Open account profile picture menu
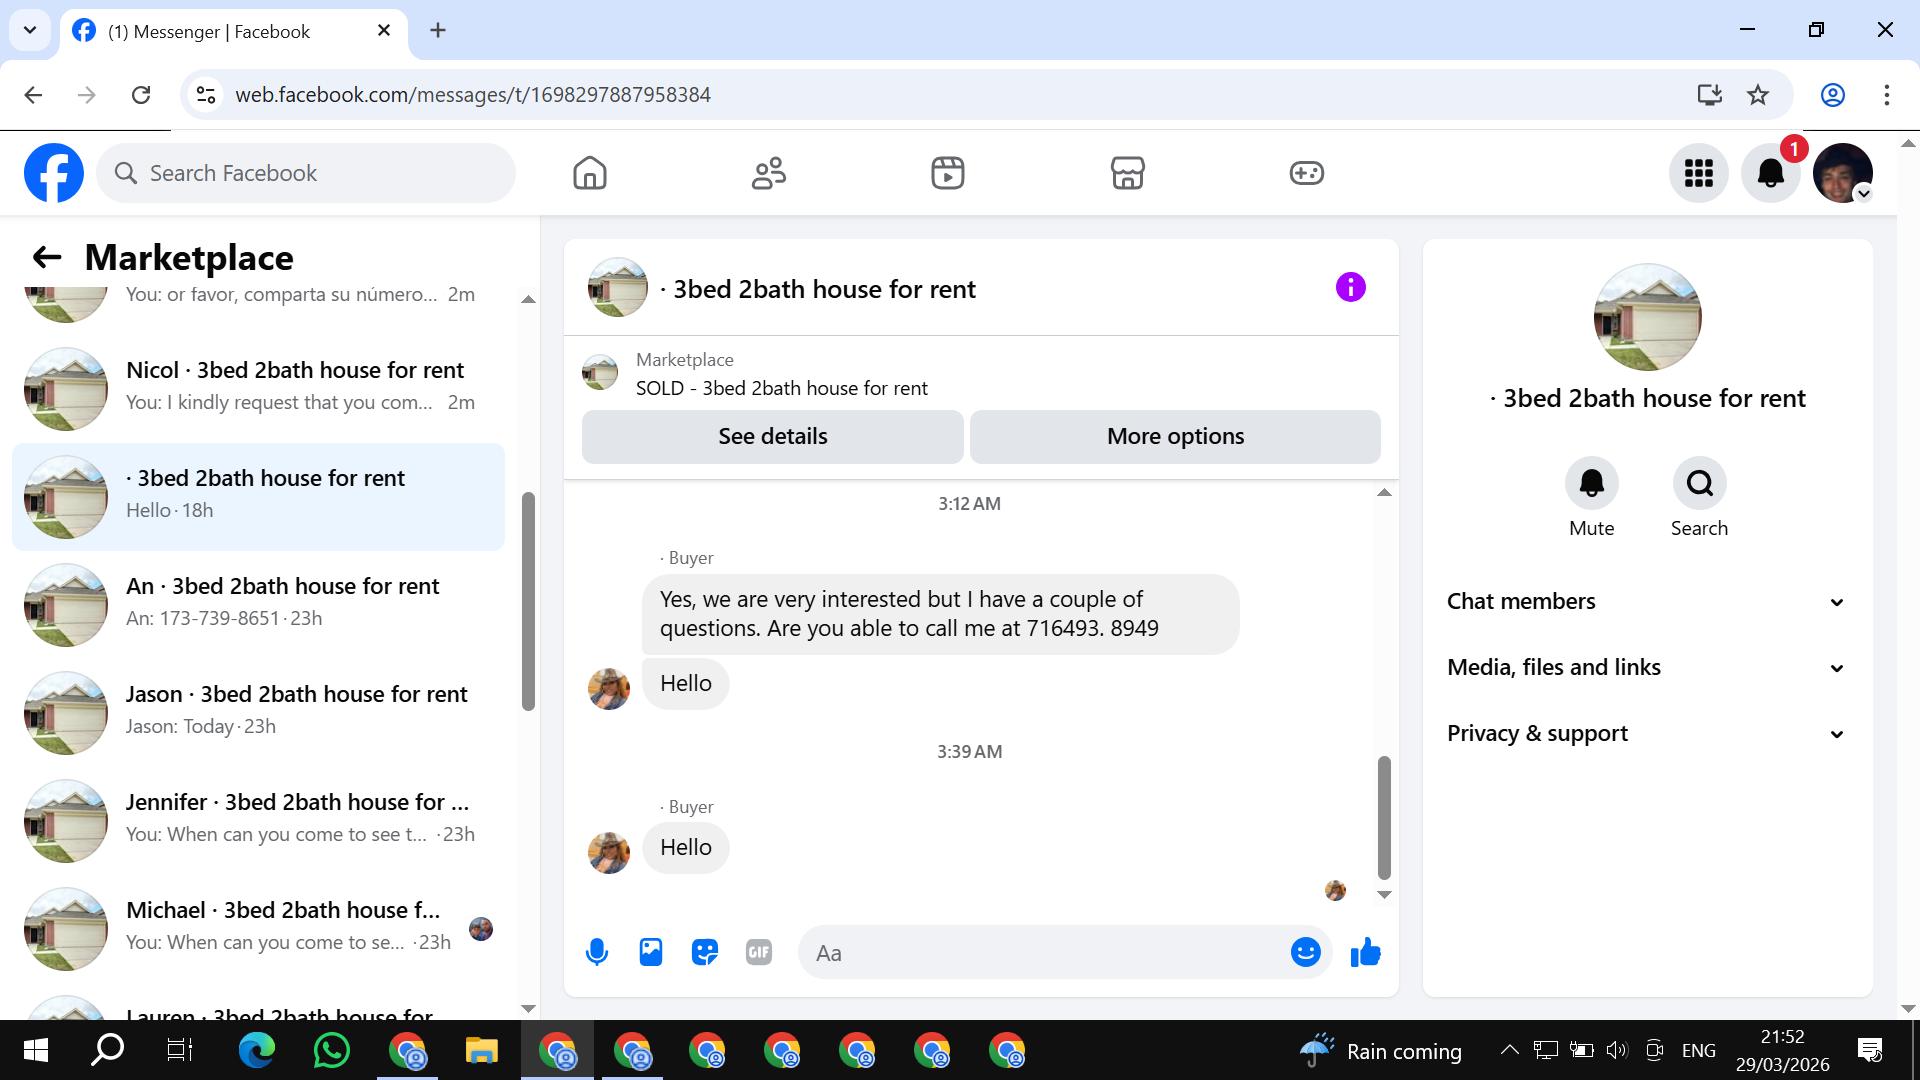 1843,173
